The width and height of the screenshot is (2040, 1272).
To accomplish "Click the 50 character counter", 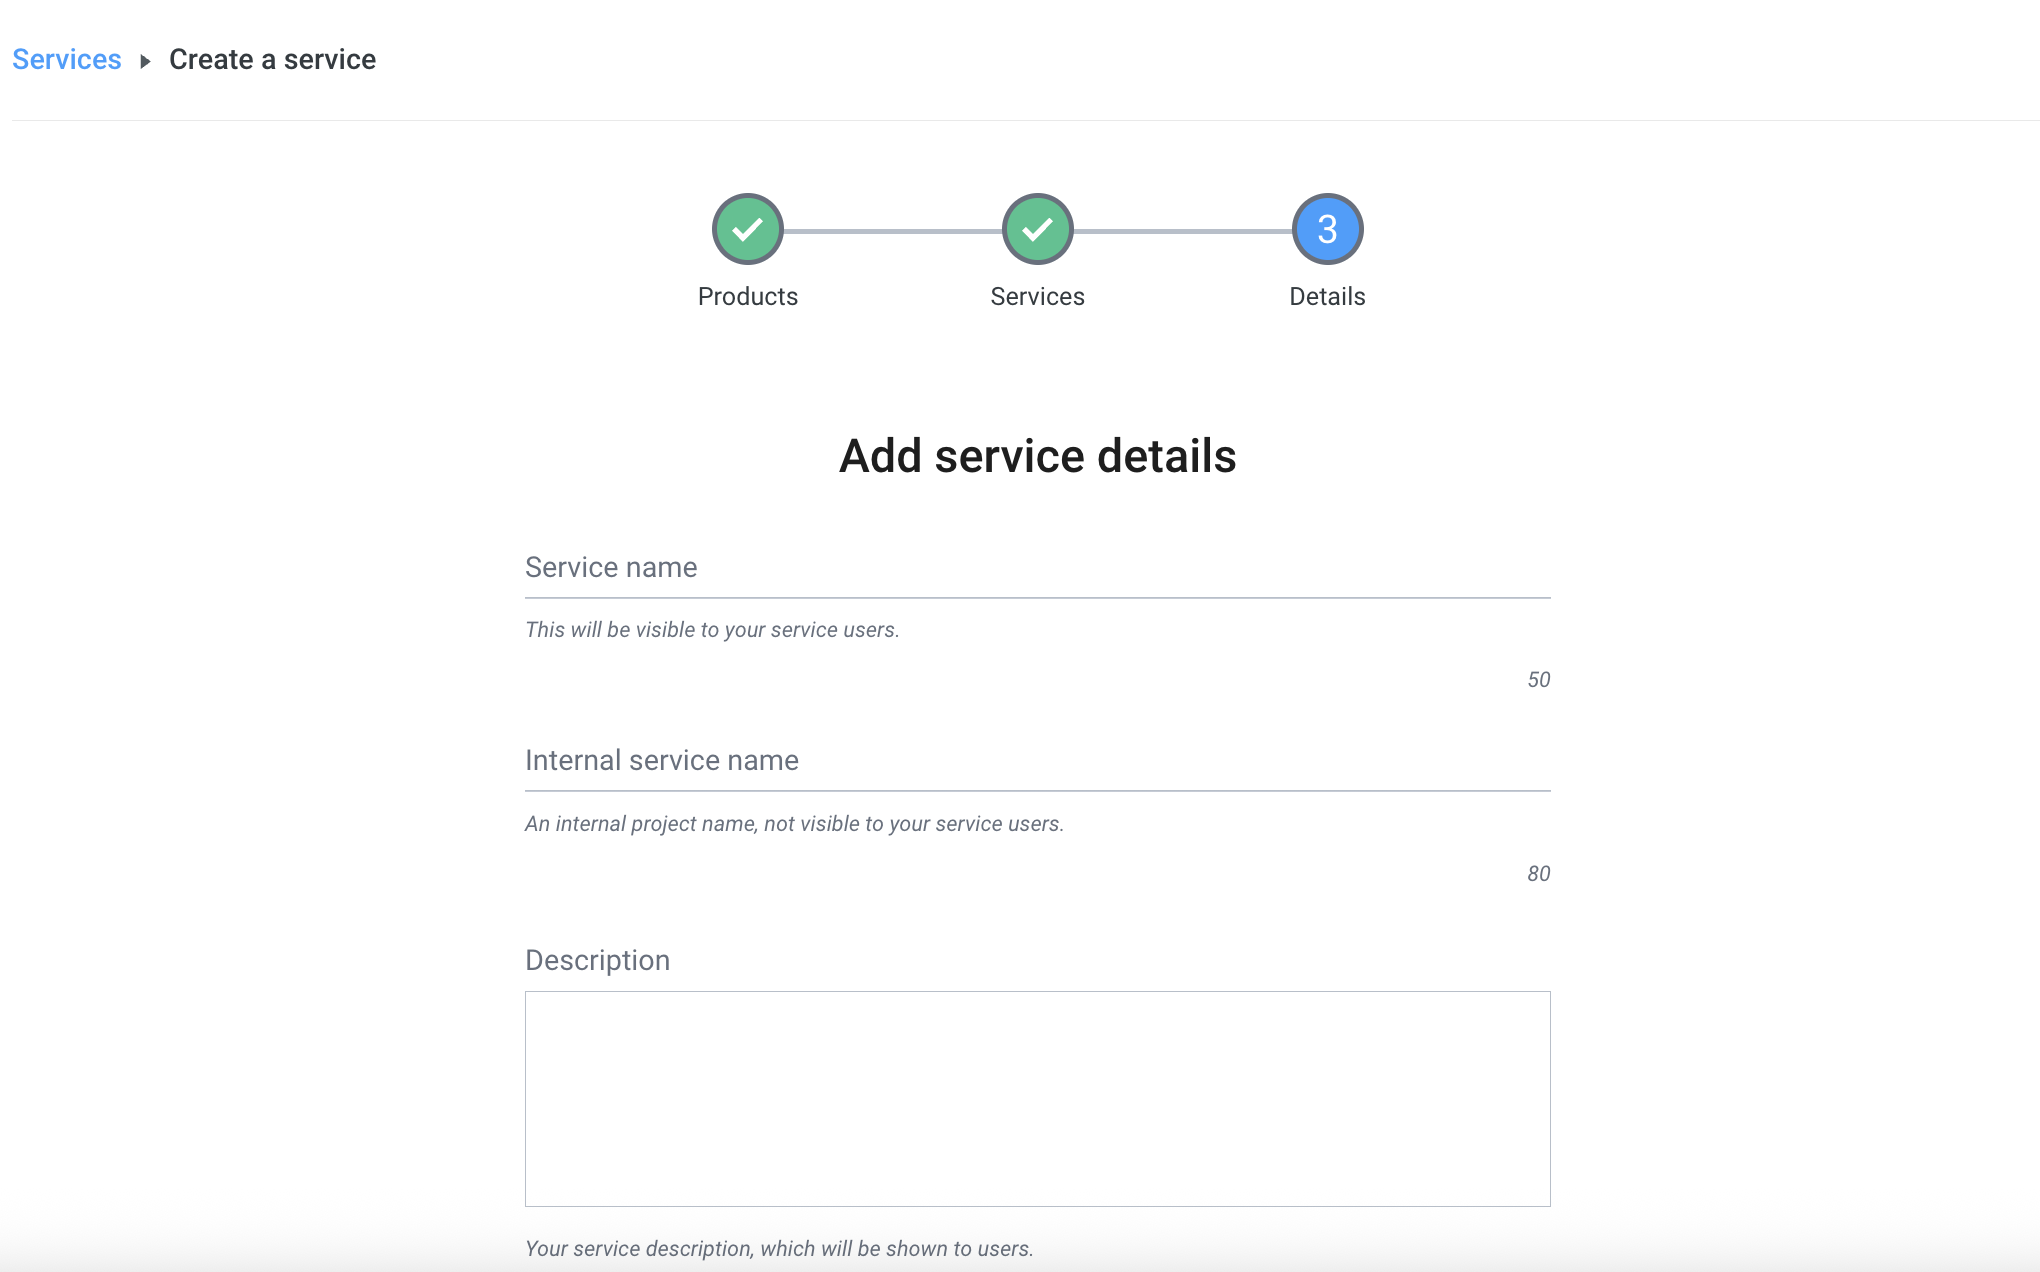I will 1538,680.
